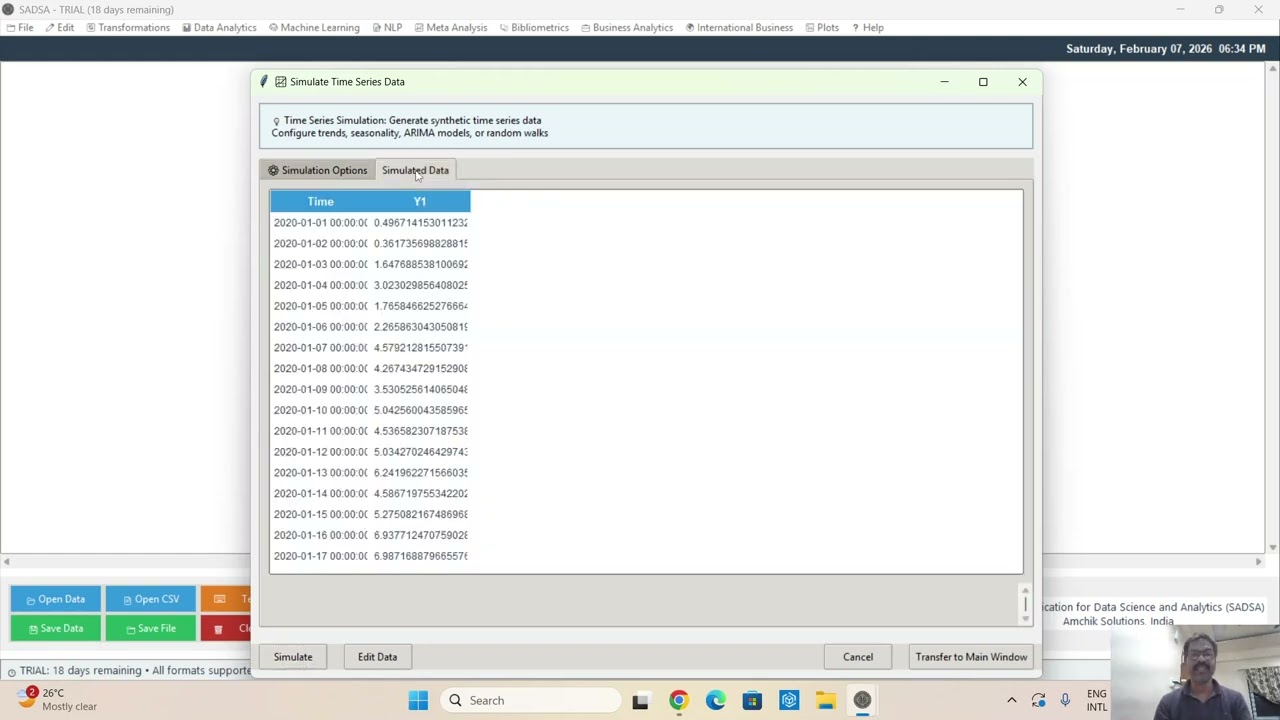Open Google Chrome from the taskbar

point(678,700)
